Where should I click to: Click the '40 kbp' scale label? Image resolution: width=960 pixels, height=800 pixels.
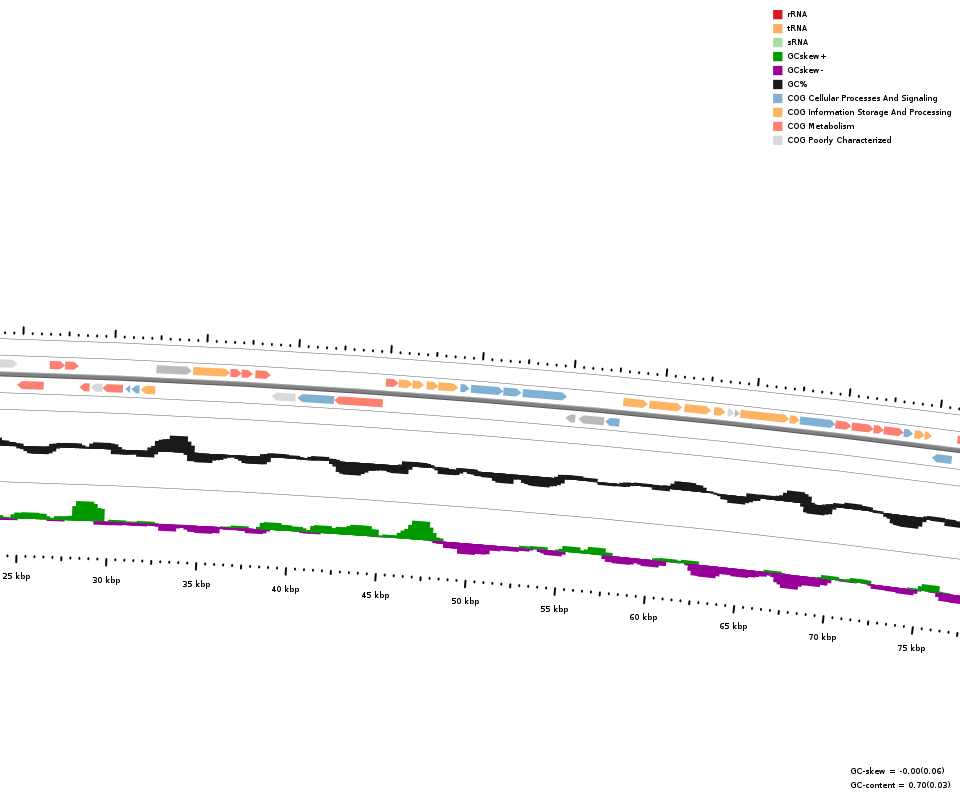(x=285, y=589)
